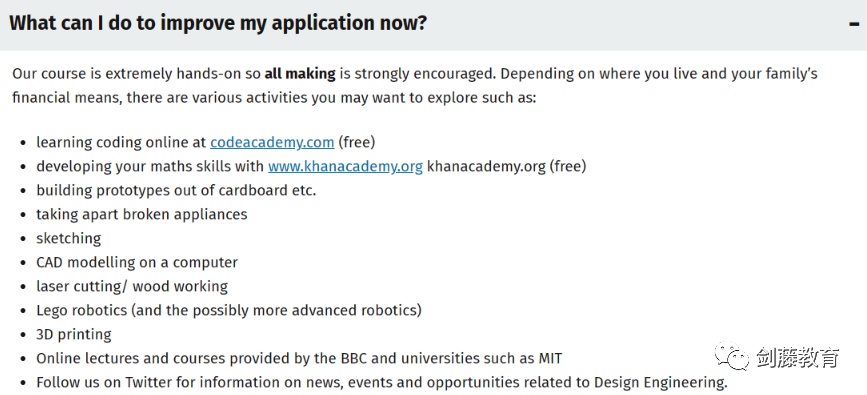Click the '(free)' text after codeacademy.com
867x395 pixels.
tap(357, 142)
